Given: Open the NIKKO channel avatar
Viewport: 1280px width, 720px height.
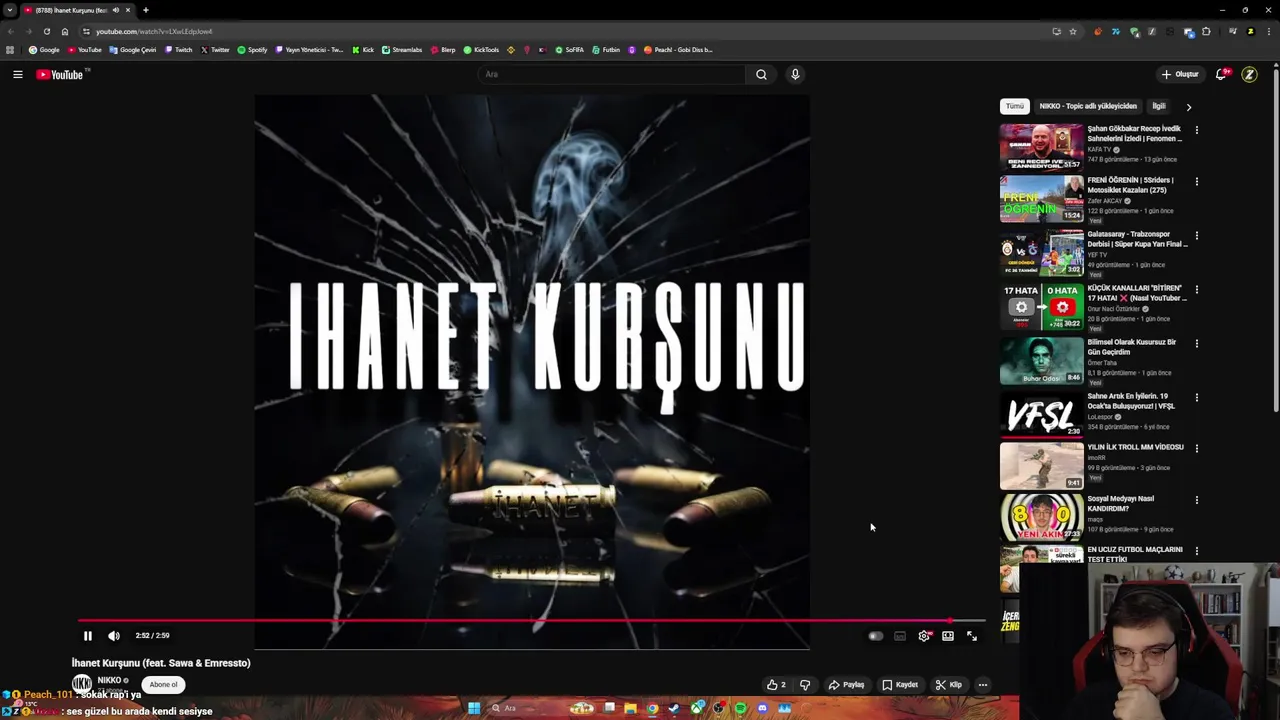Looking at the screenshot, I should [82, 684].
